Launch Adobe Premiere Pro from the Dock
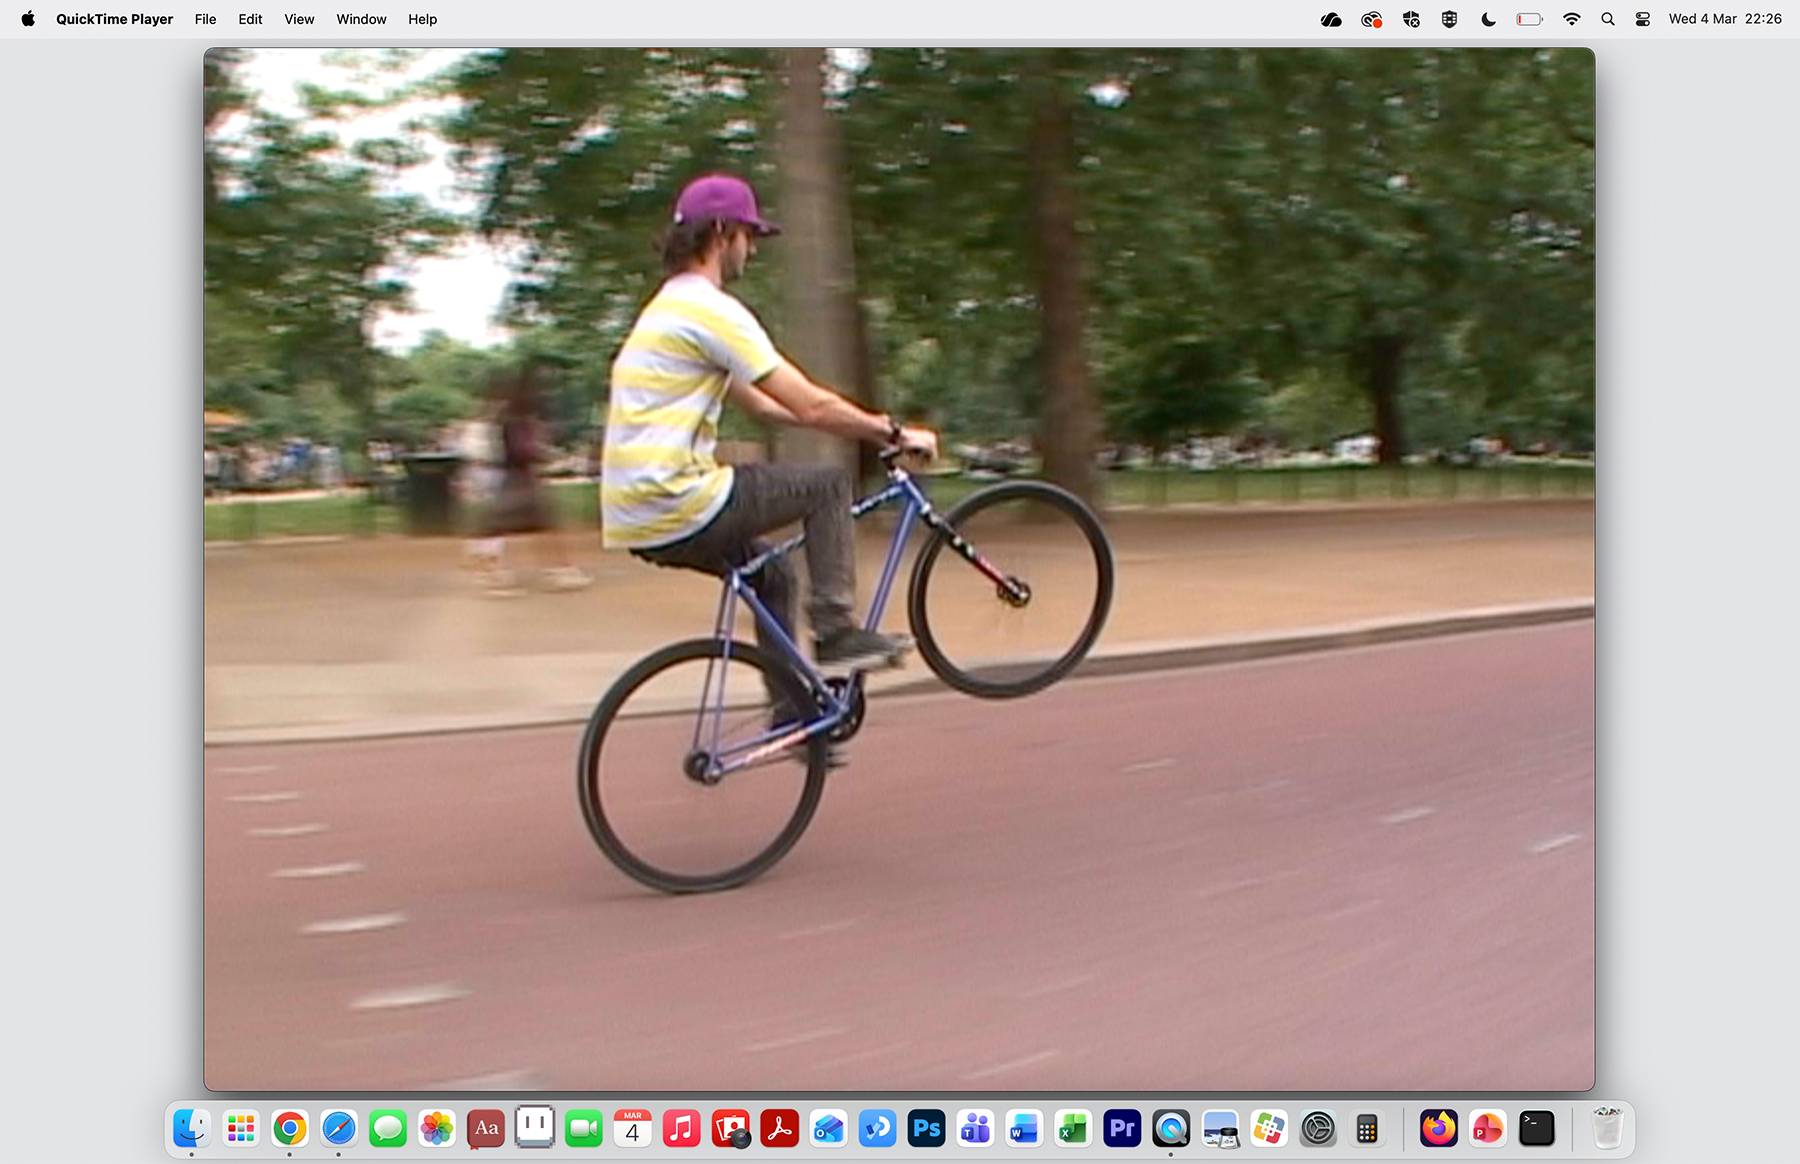 [x=1121, y=1129]
